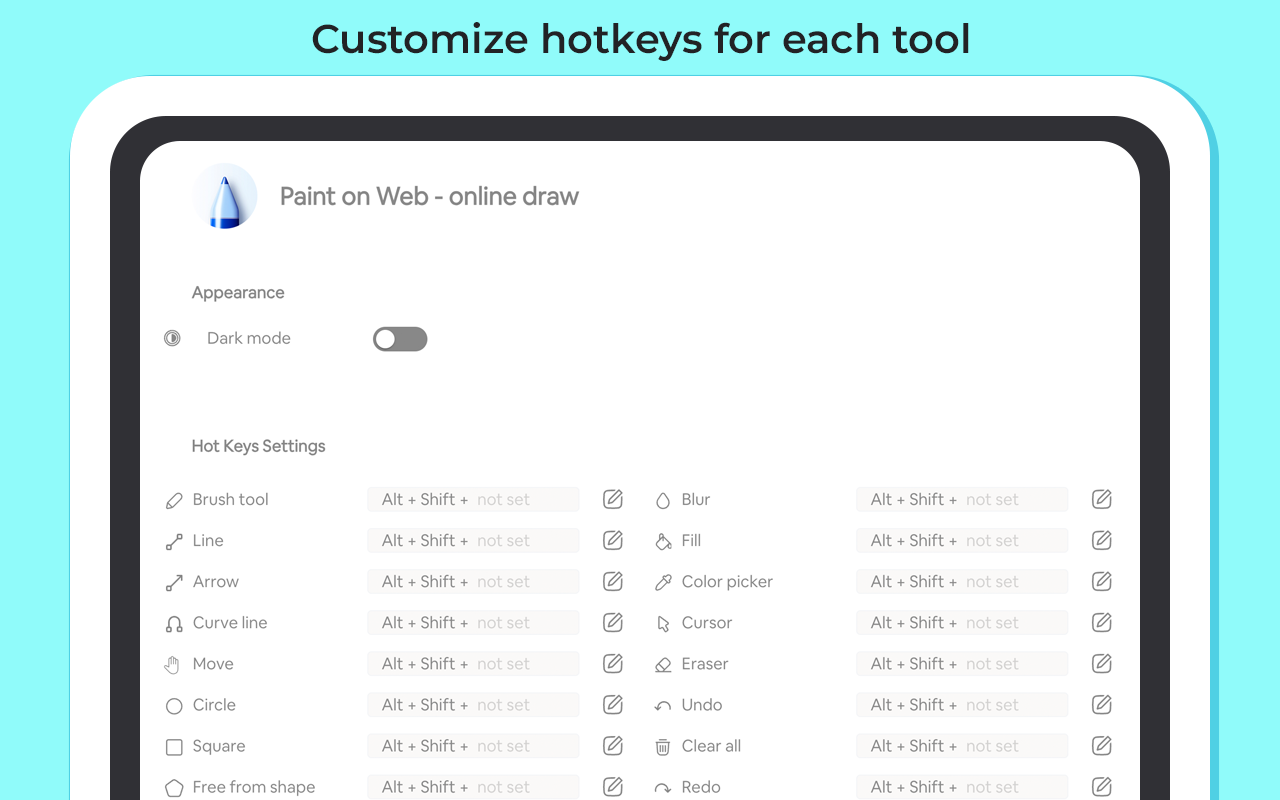Screen dimensions: 1280x800
Task: Focus the Move hotkey field
Action: (x=473, y=663)
